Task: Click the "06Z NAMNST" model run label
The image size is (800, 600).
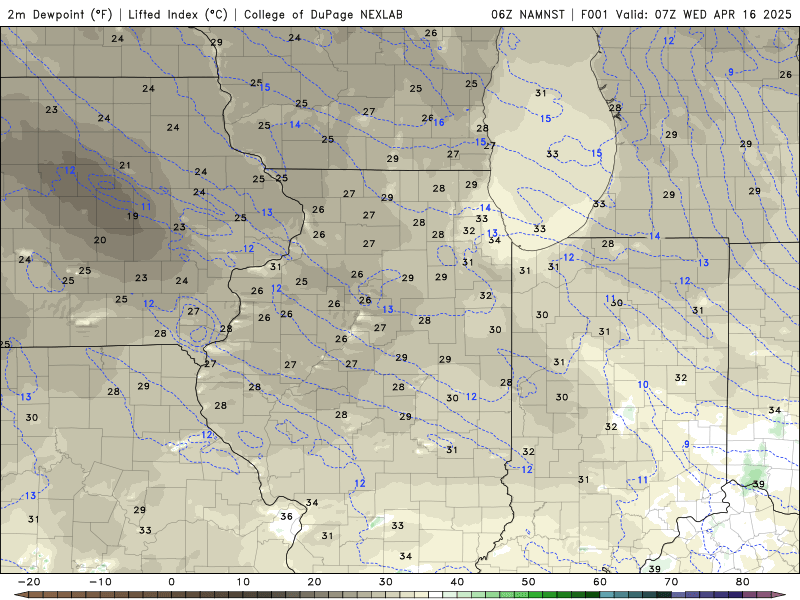Action: click(x=528, y=14)
